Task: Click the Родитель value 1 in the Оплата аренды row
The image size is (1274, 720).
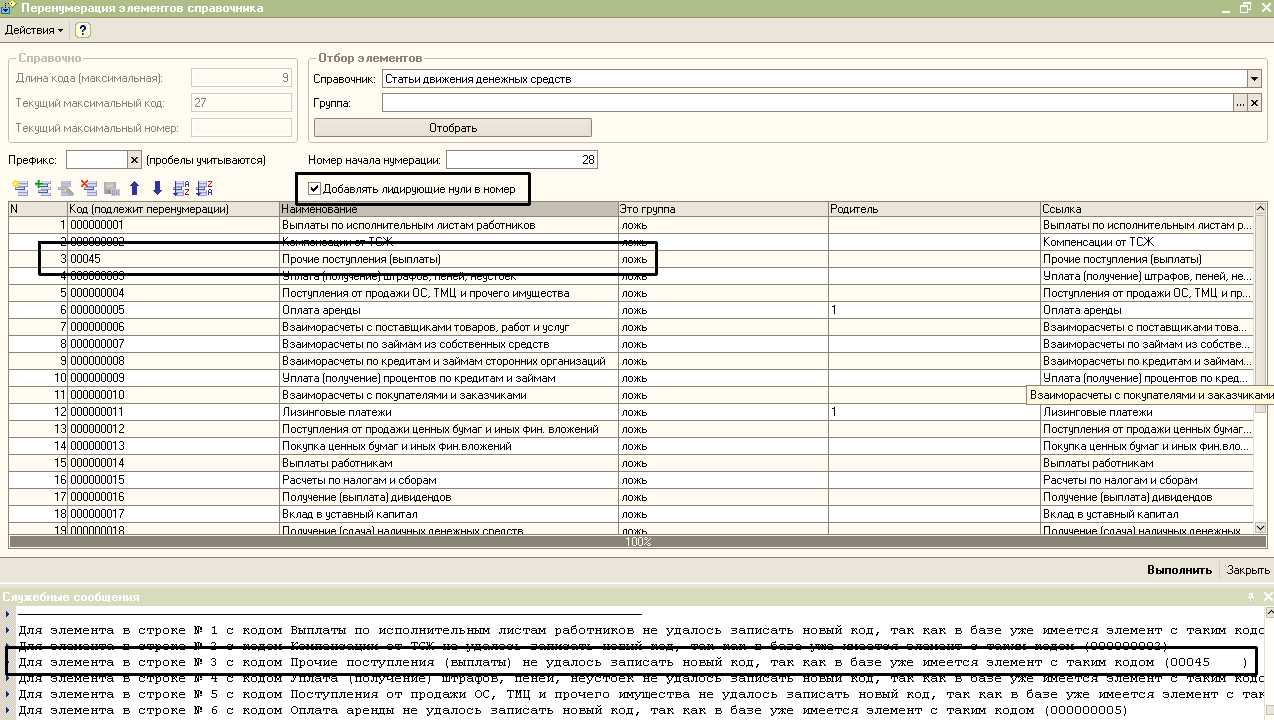Action: 934,310
